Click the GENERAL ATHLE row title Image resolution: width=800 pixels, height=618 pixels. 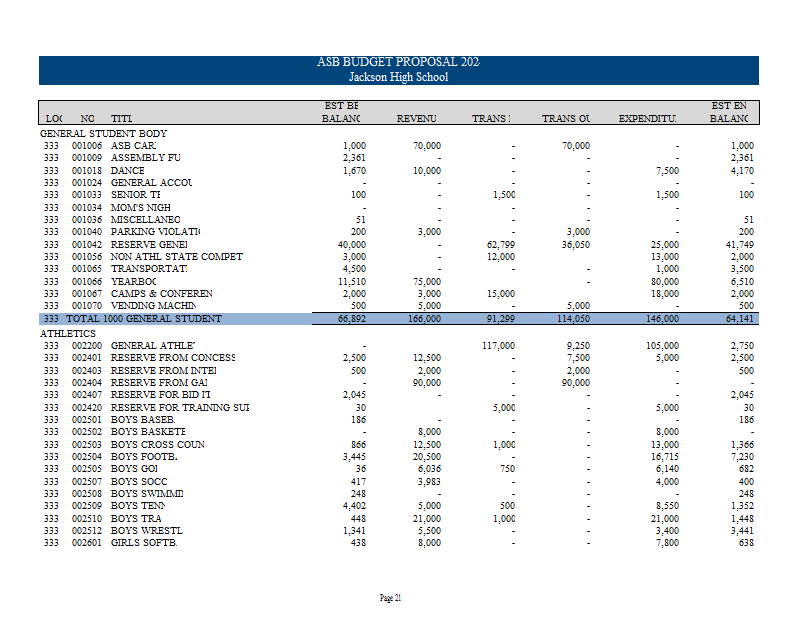click(153, 346)
